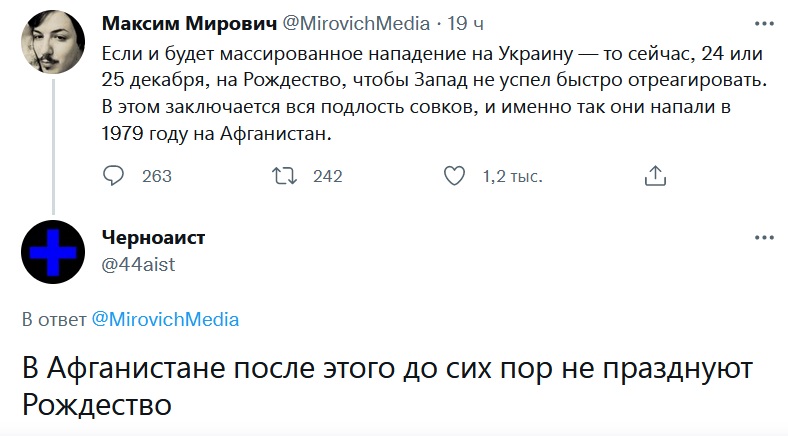This screenshot has width=788, height=436.
Task: Open the three-dot menu on Максим Мирович's tweet
Action: (764, 23)
